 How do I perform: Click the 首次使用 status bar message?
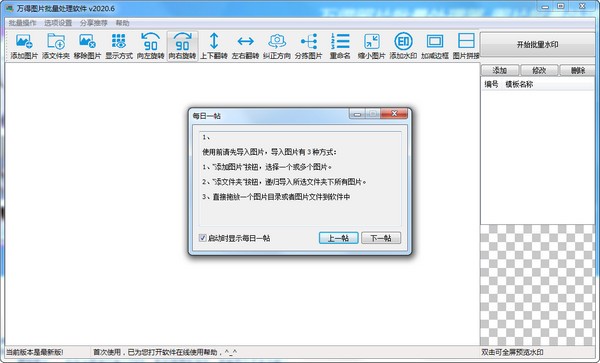165,352
